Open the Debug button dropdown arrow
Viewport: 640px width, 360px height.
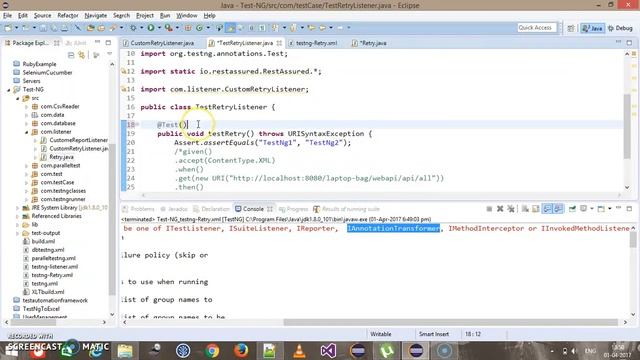[142, 28]
